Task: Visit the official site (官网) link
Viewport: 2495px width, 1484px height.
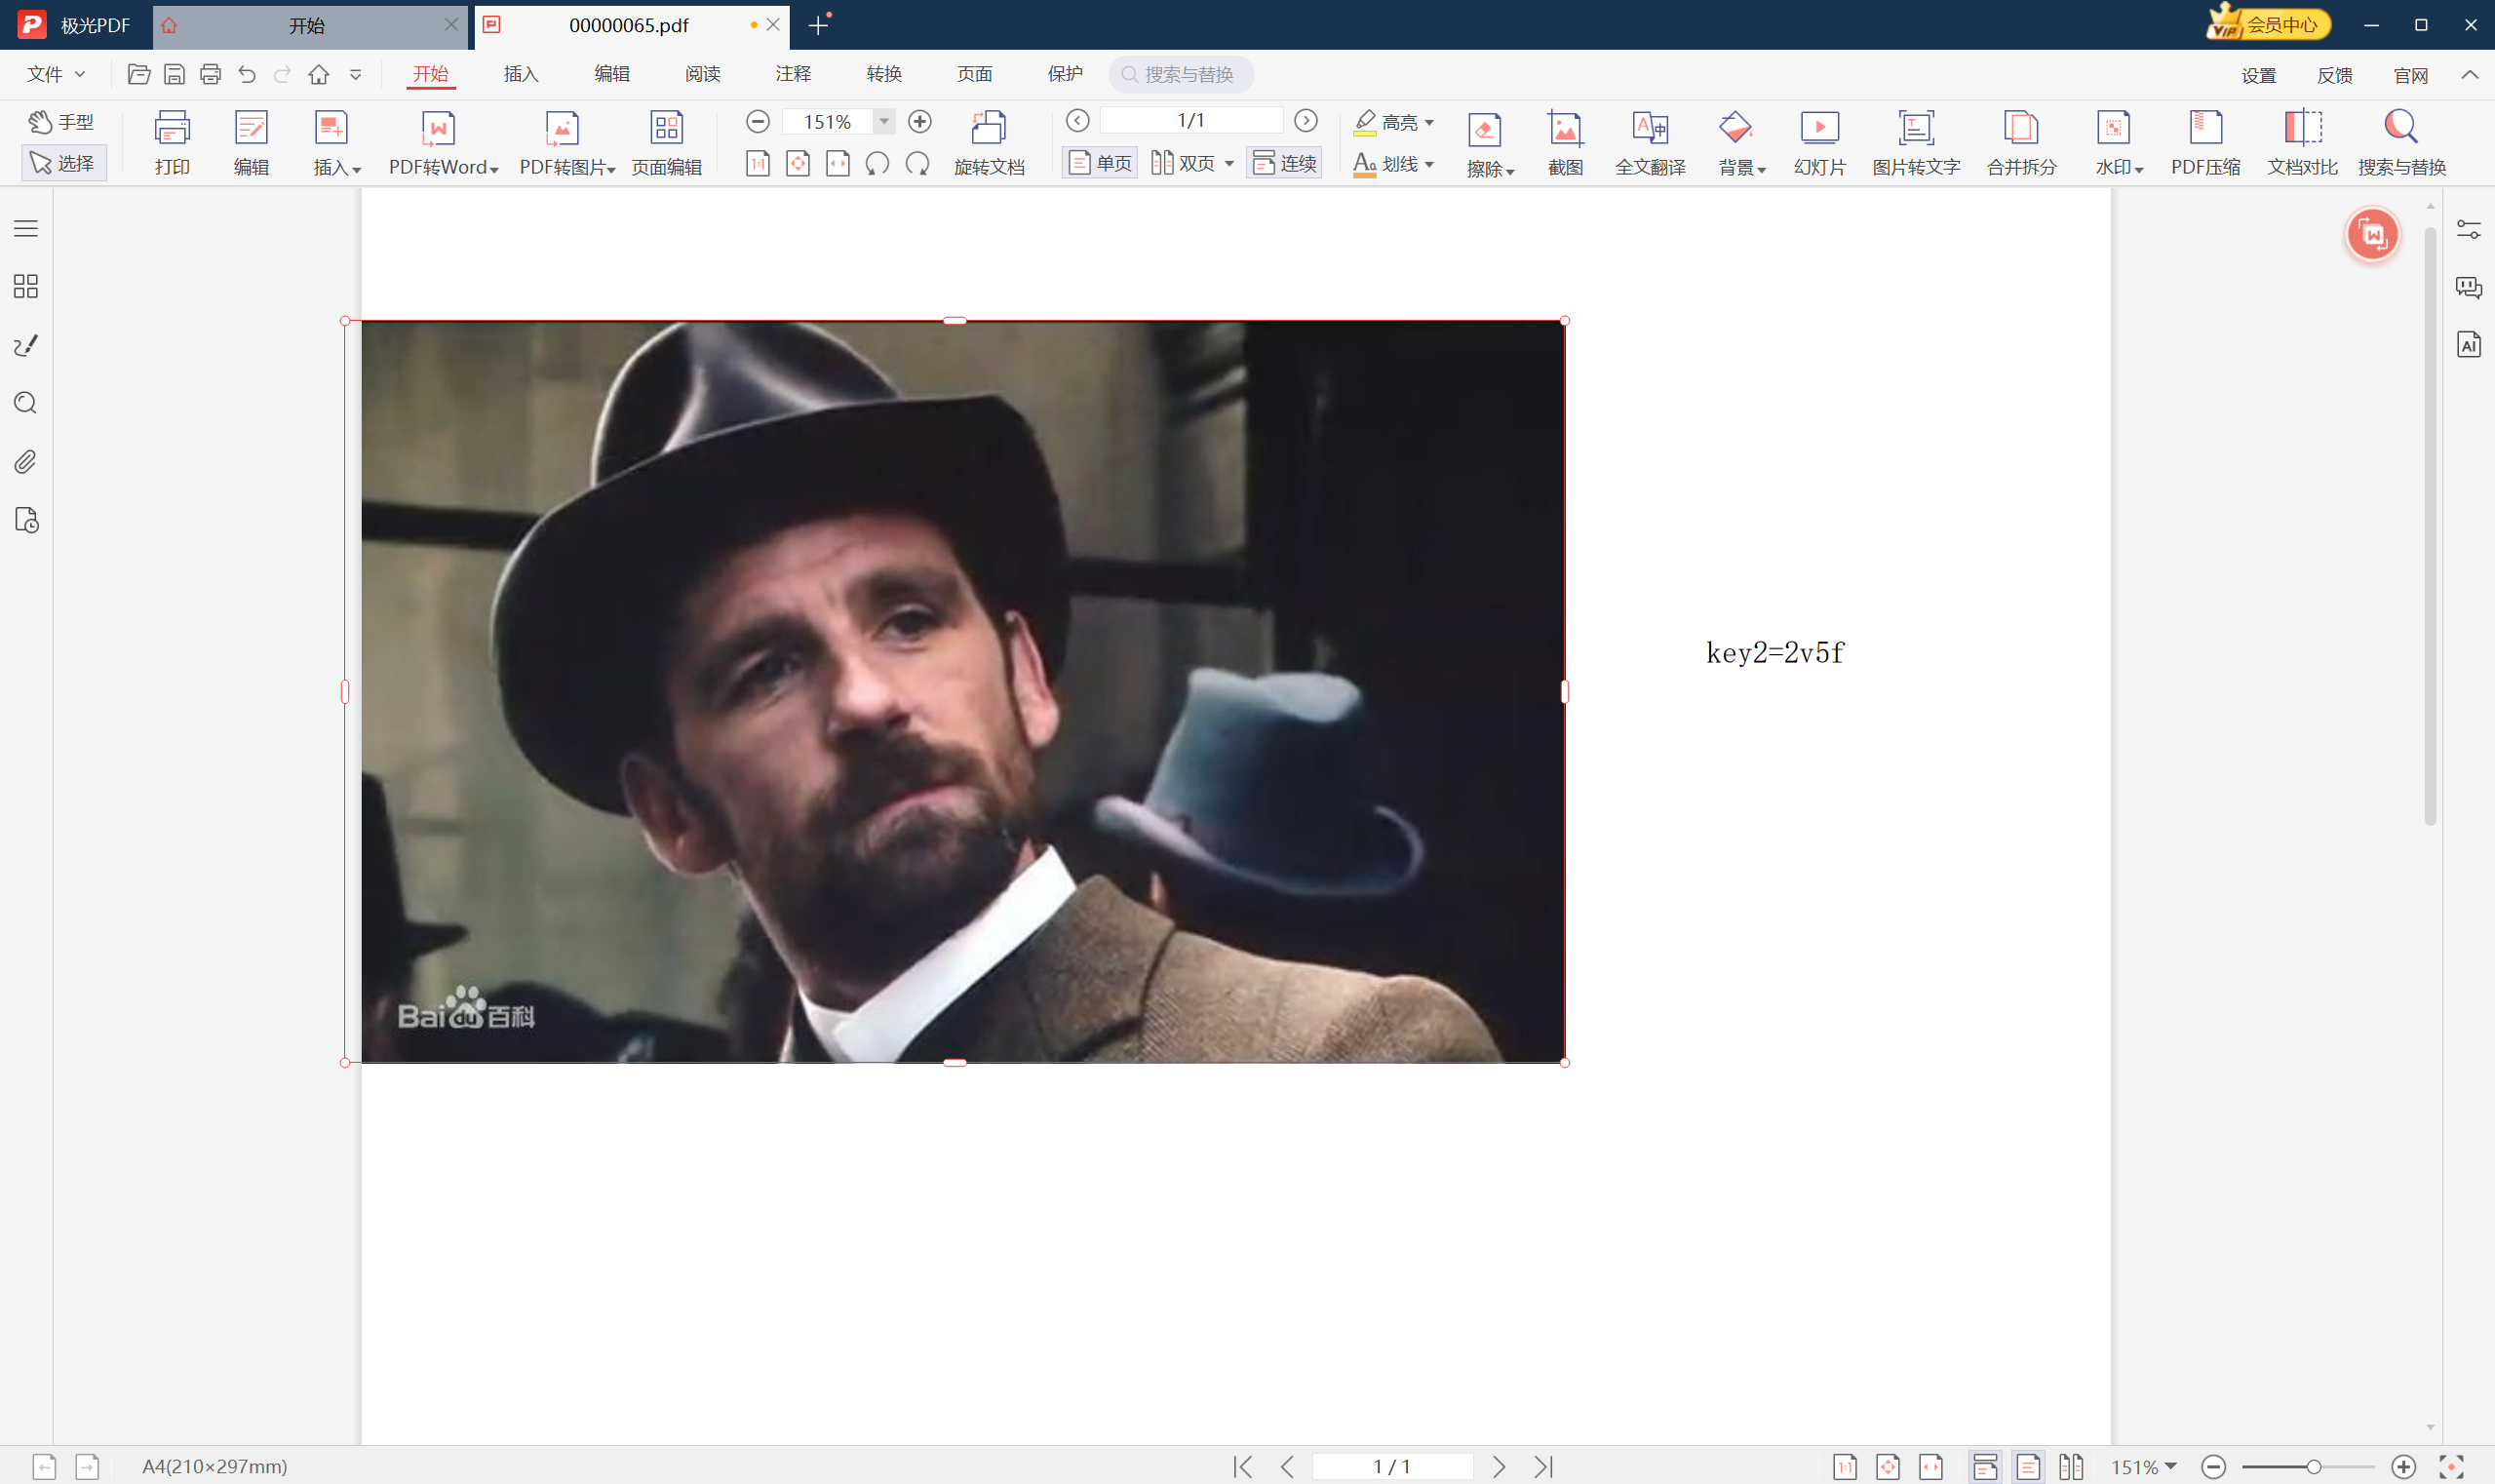Action: point(2410,75)
